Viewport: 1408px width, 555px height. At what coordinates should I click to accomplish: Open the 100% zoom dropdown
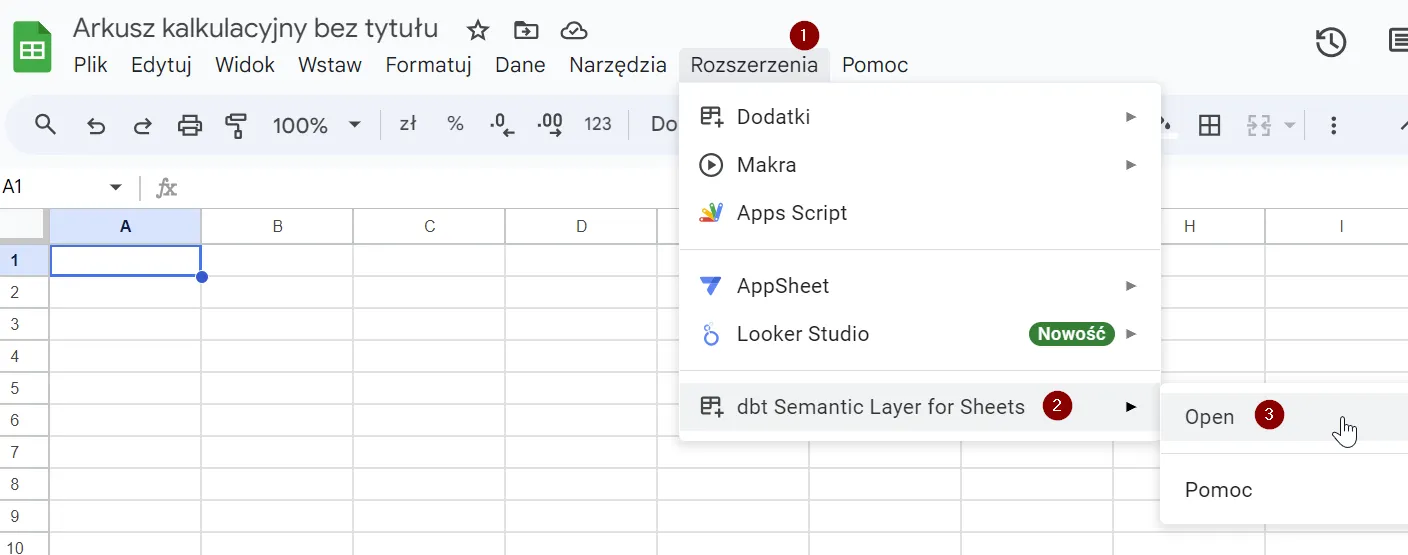[315, 125]
